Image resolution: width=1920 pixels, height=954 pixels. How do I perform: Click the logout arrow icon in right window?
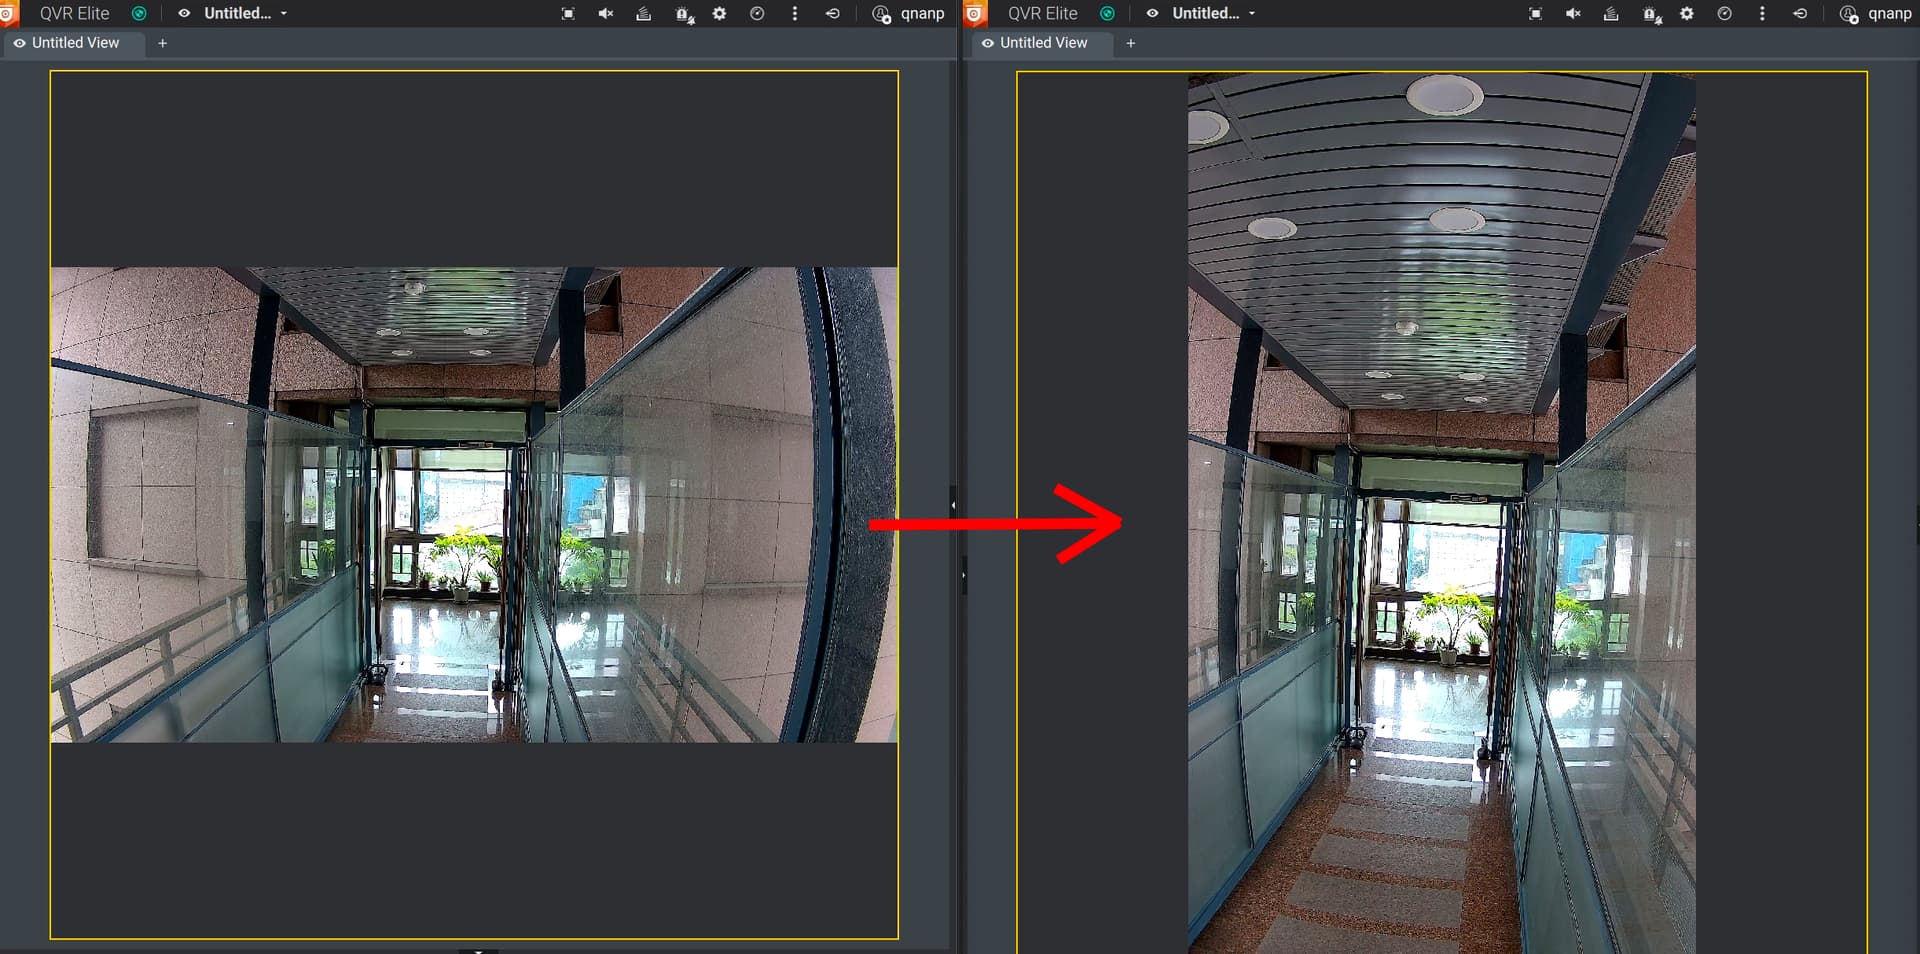click(1800, 14)
